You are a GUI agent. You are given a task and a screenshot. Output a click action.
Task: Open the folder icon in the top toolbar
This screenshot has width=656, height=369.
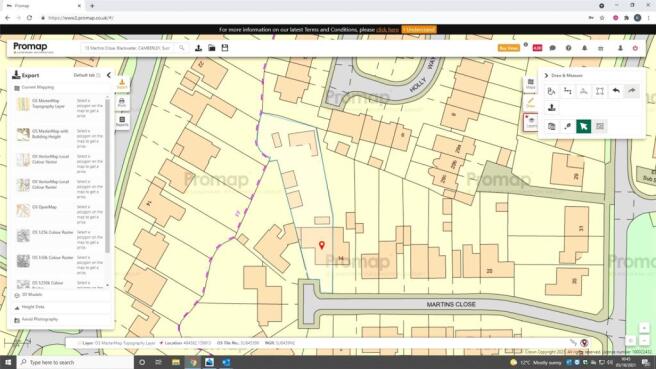212,48
